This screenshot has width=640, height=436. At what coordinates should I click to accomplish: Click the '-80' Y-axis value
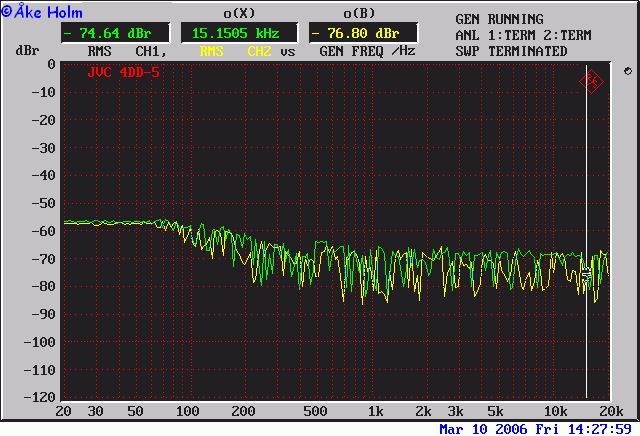click(x=44, y=286)
